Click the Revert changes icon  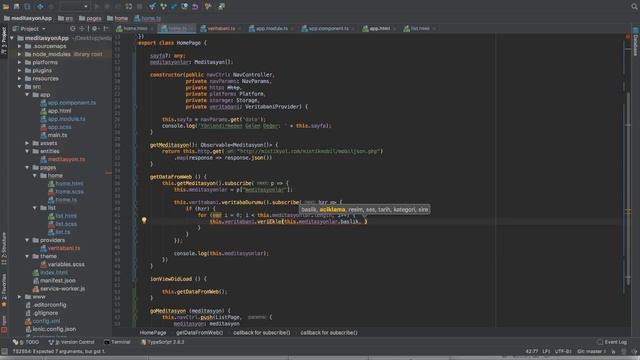pos(195,7)
